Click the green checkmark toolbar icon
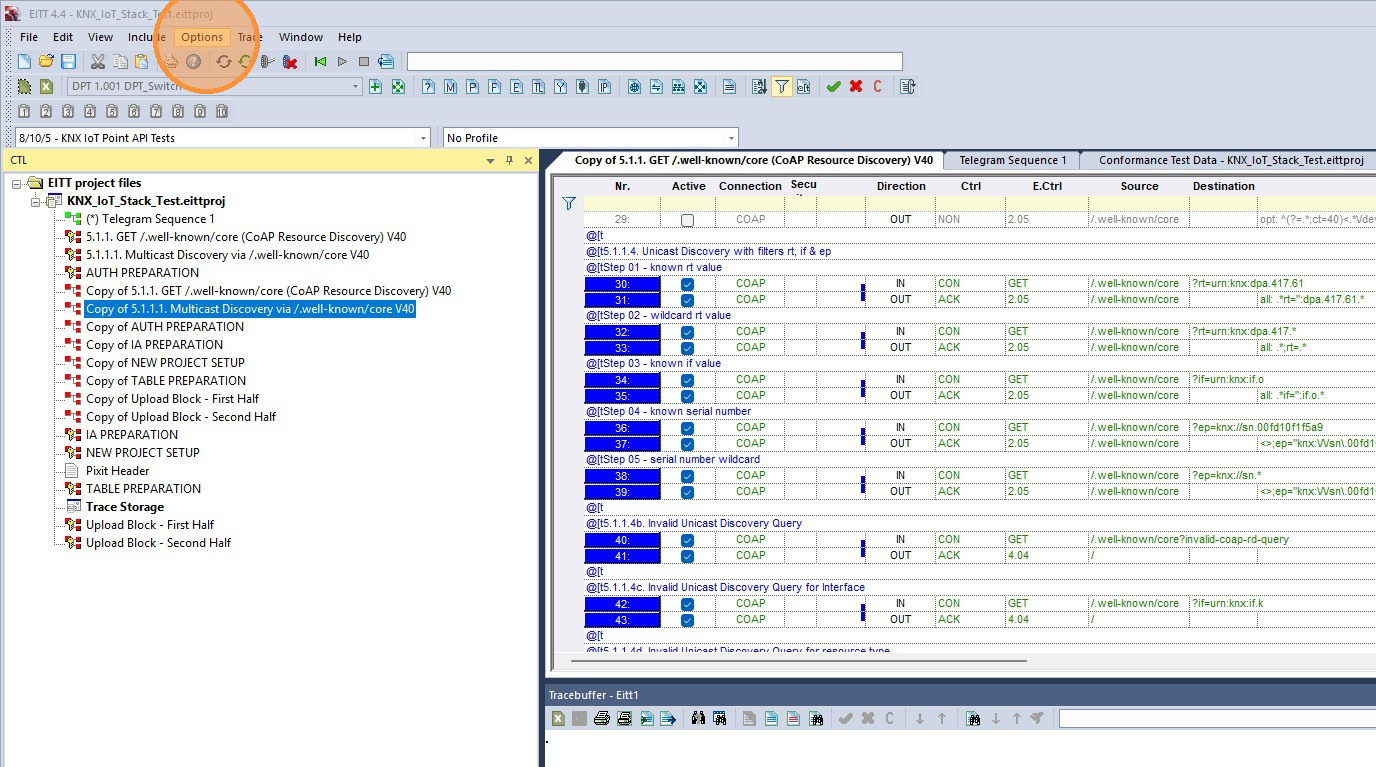The height and width of the screenshot is (767, 1376). tap(833, 87)
